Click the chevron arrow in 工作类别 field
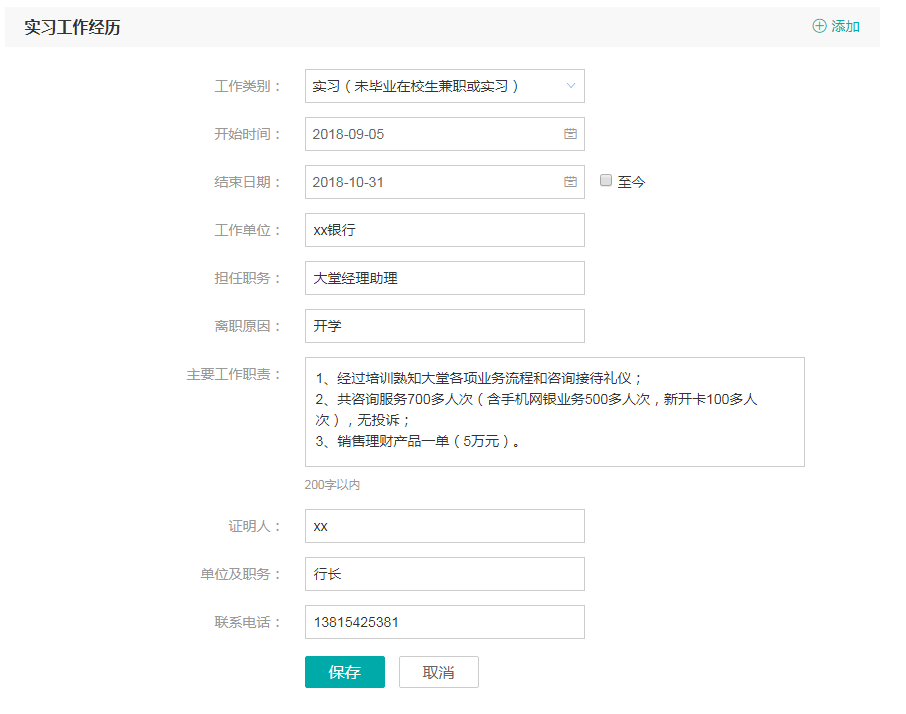 tap(571, 86)
